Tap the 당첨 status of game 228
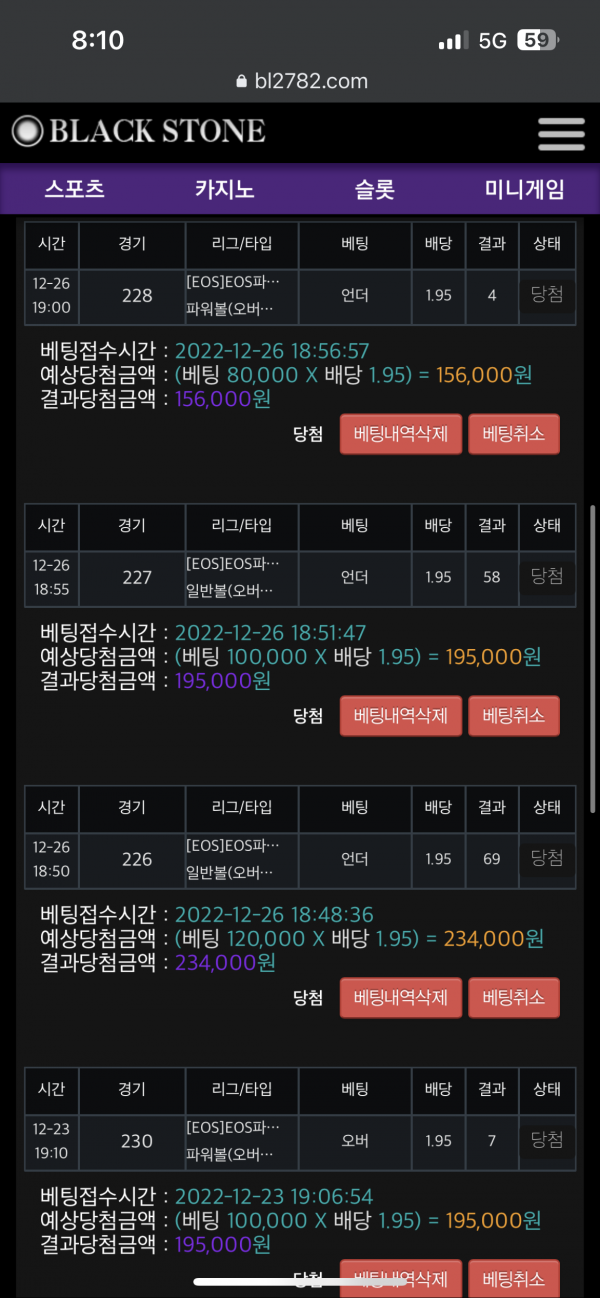This screenshot has width=600, height=1298. (547, 295)
